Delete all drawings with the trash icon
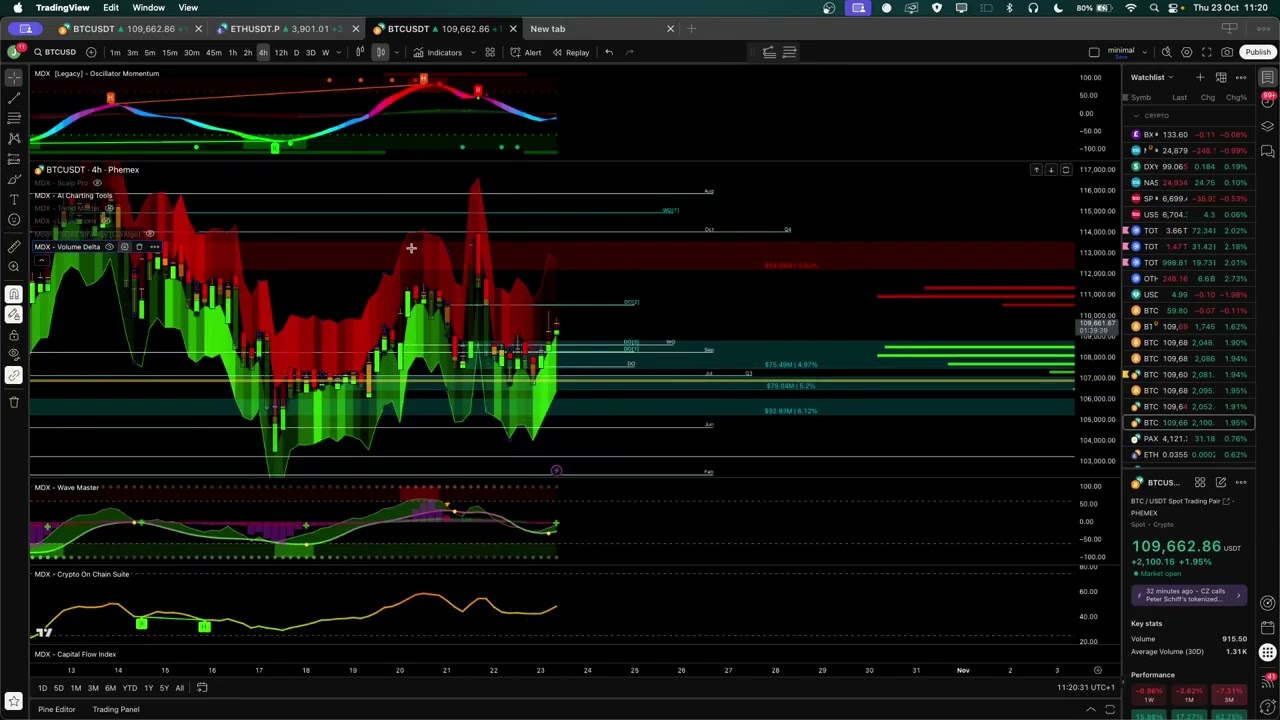Viewport: 1280px width, 720px height. click(x=14, y=402)
